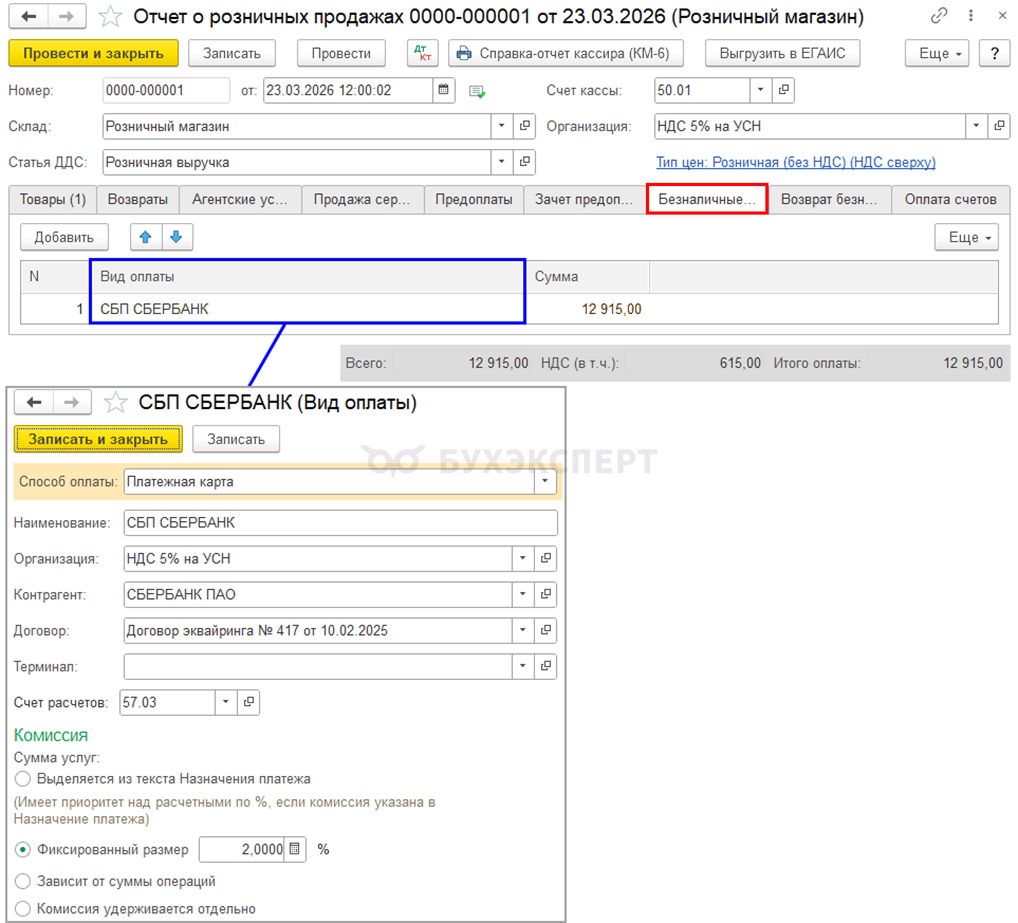Select Зависит от суммы операций option
Image resolution: width=1018 pixels, height=923 pixels.
[x=23, y=881]
